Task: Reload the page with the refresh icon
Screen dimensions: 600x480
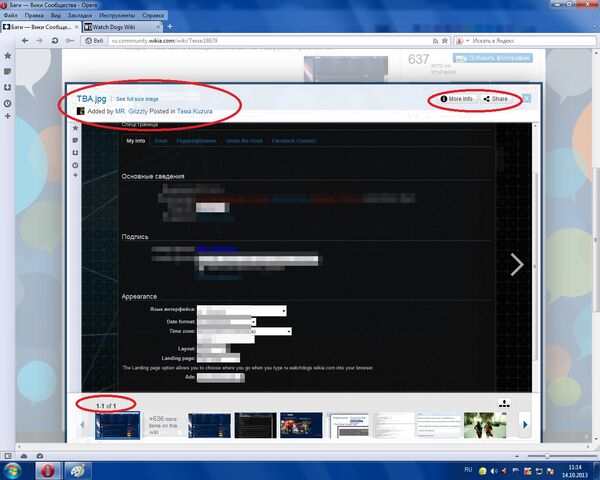Action: click(x=55, y=41)
